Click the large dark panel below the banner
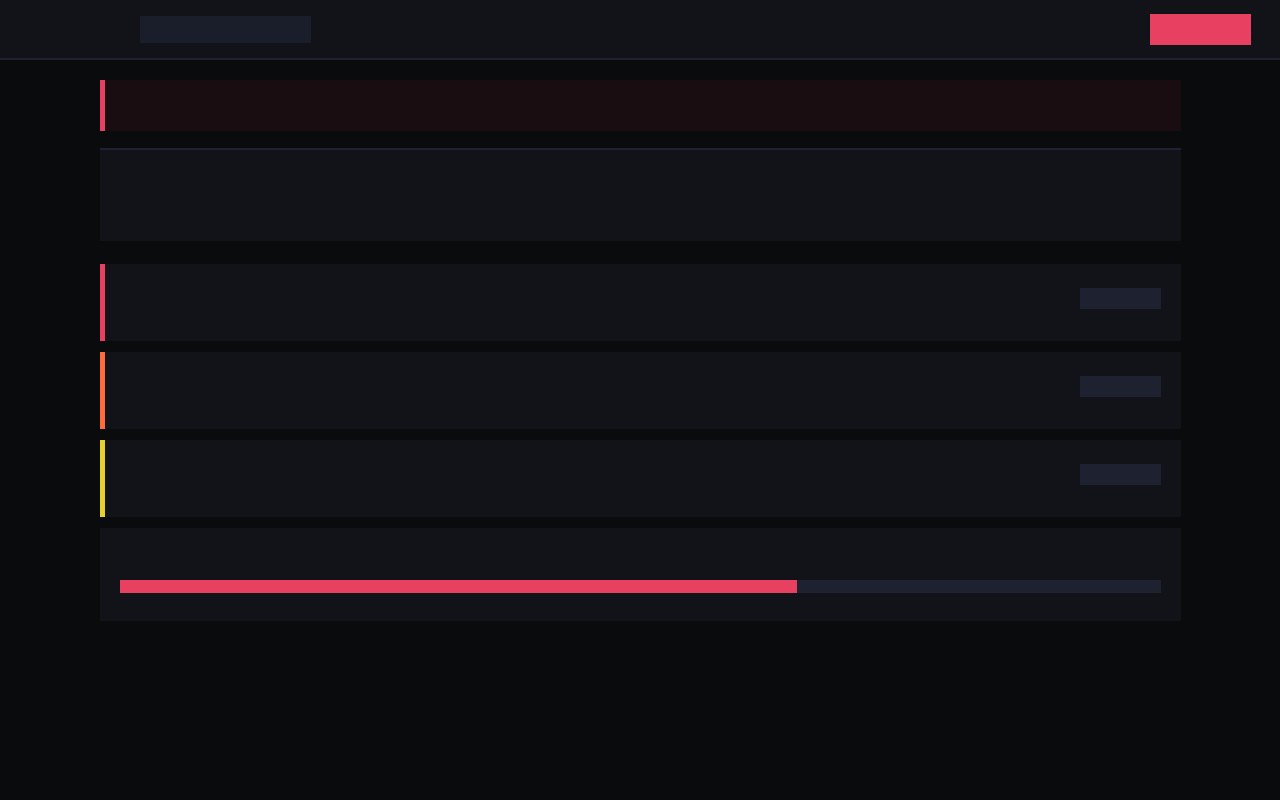Screen dimensions: 1280x800 tap(640, 195)
